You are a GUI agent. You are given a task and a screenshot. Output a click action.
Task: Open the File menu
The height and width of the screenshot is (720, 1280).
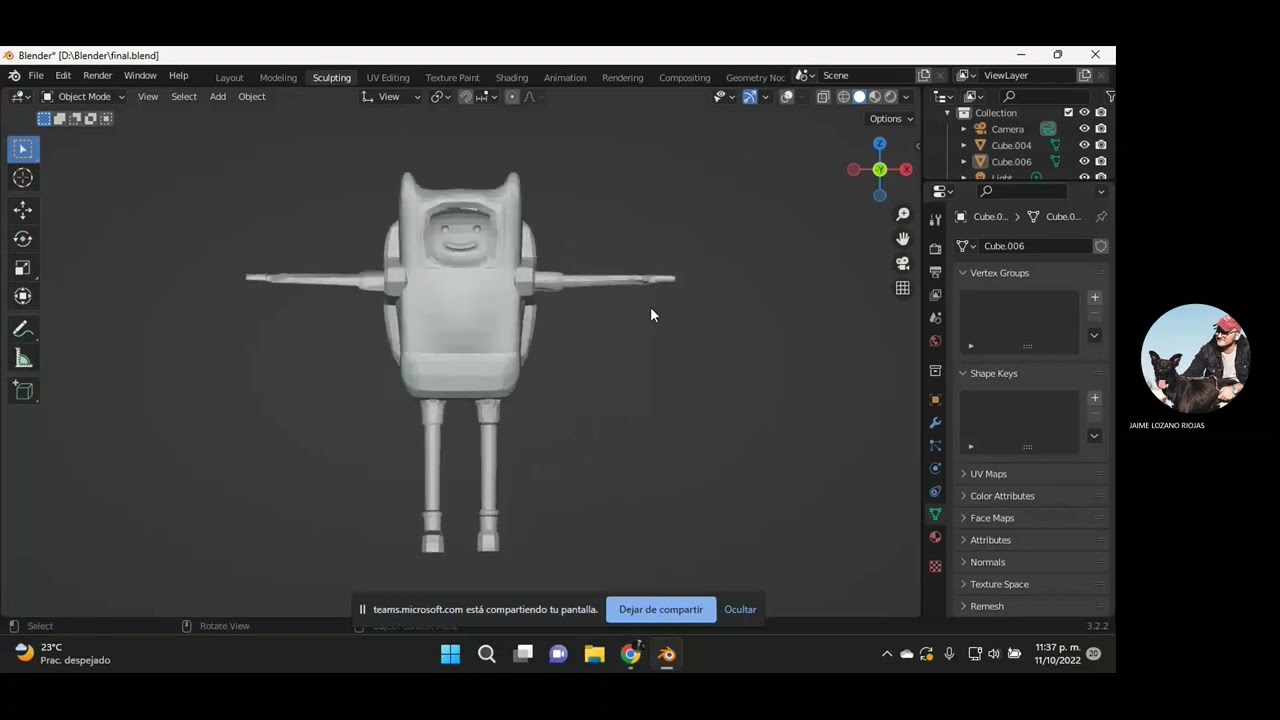(36, 76)
